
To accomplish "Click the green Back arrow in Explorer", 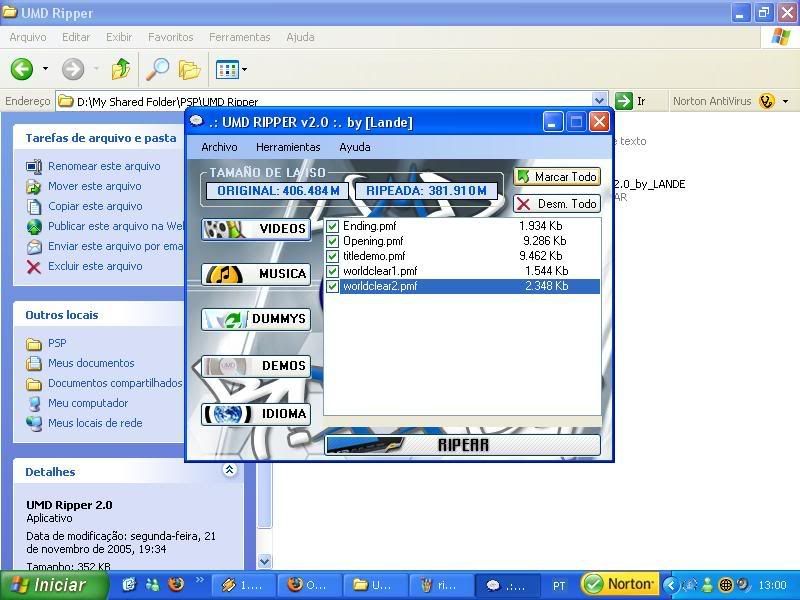I will pos(22,69).
